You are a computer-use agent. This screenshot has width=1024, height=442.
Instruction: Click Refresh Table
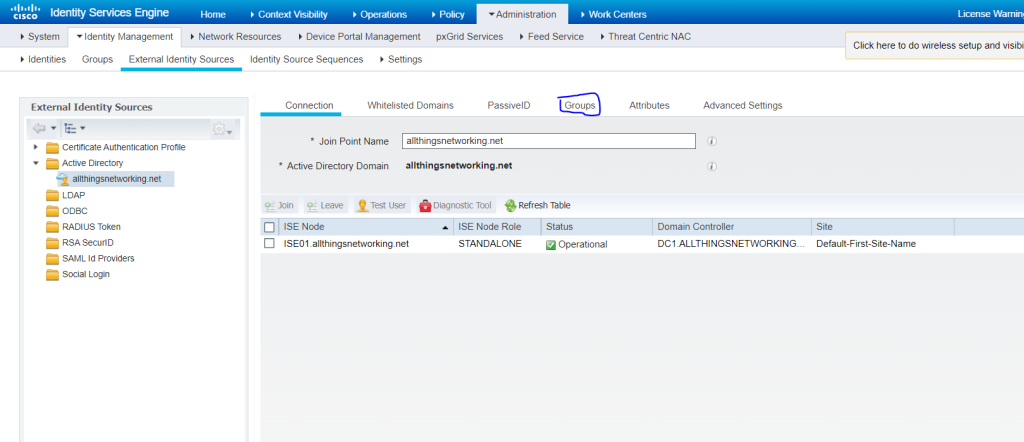(538, 206)
